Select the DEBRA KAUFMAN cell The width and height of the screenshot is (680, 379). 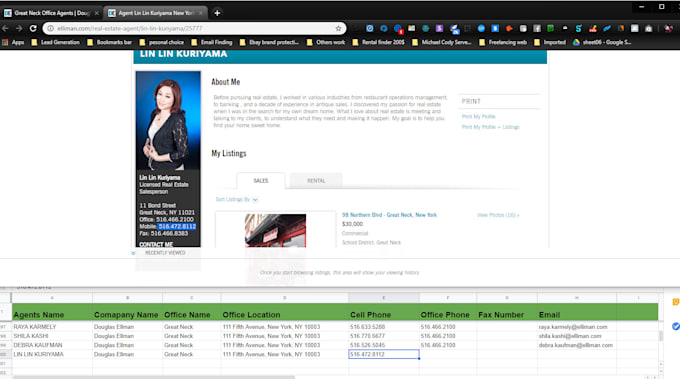(x=52, y=345)
